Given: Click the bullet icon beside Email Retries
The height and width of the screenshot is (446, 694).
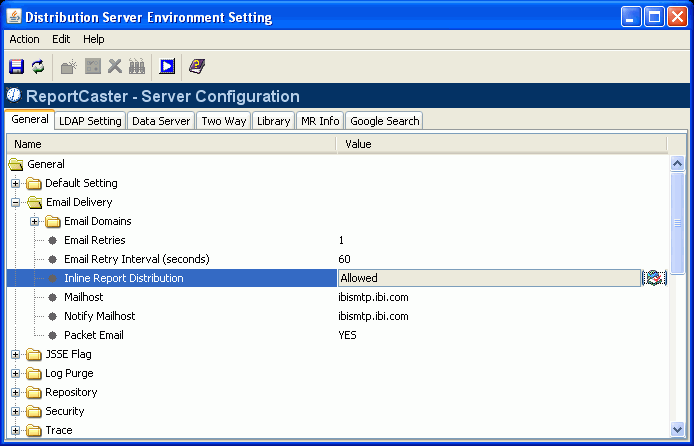Looking at the screenshot, I should [x=53, y=240].
